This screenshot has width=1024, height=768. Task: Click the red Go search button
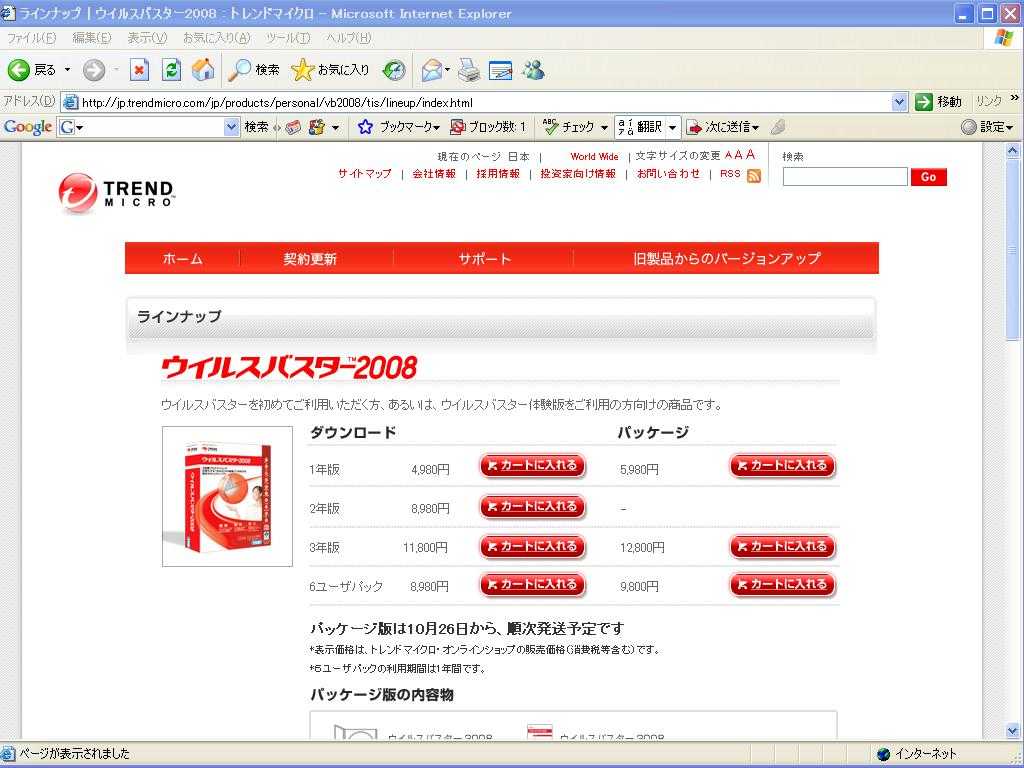(928, 177)
